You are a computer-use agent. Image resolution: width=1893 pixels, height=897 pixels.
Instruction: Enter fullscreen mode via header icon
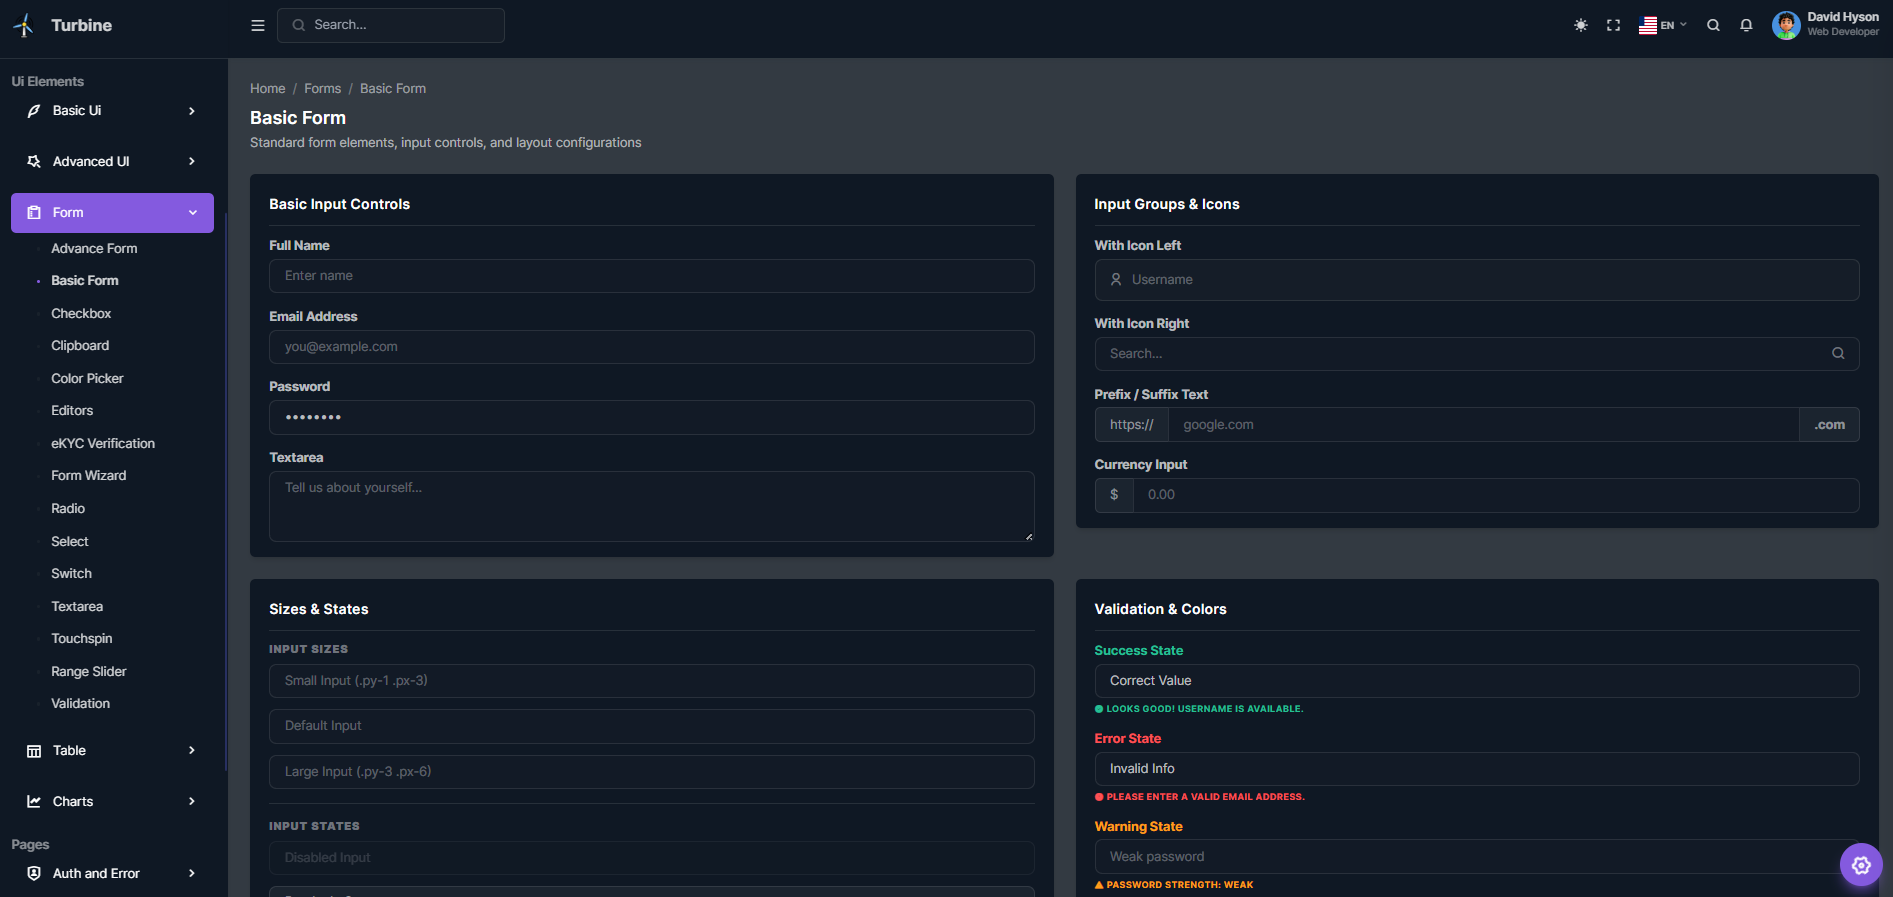coord(1614,26)
